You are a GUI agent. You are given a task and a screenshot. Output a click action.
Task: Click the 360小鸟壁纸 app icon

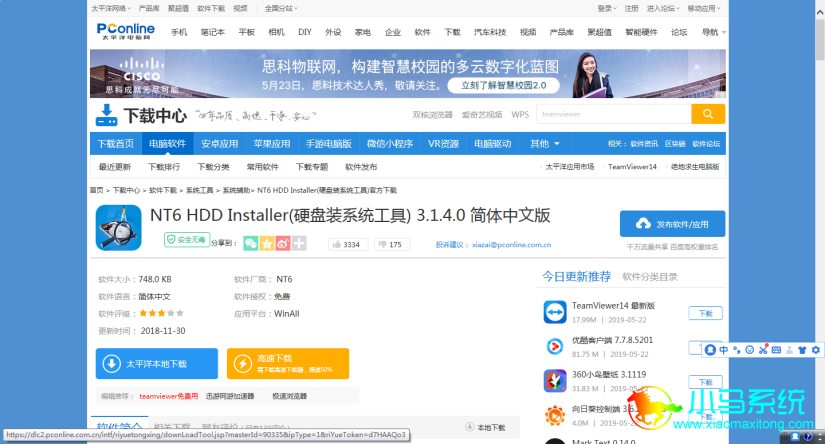[555, 381]
